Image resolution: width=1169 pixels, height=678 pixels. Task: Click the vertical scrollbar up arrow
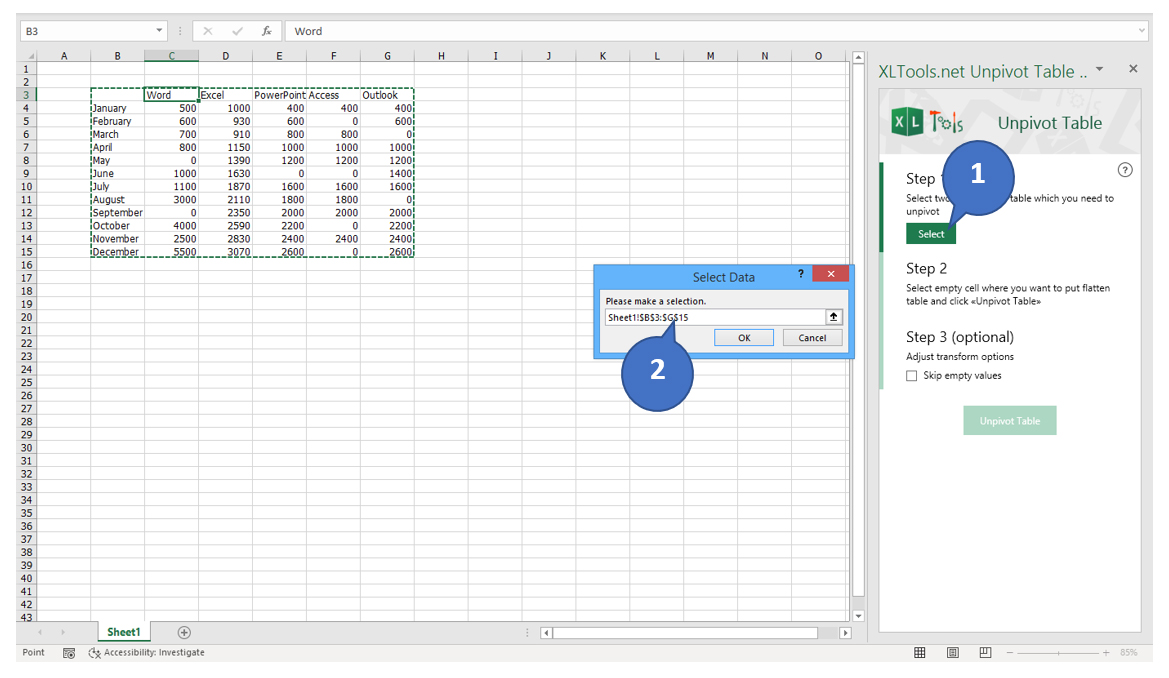[x=858, y=57]
